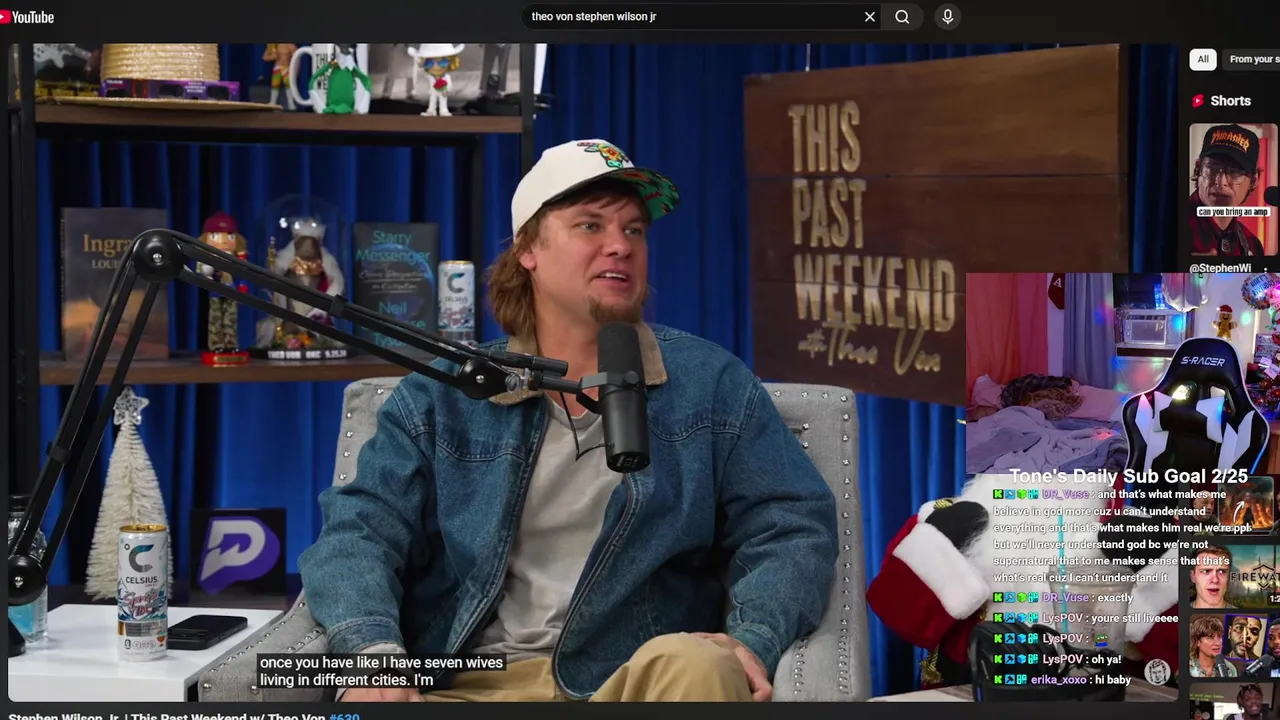
Task: Run search with the magnifier button
Action: pyautogui.click(x=902, y=17)
